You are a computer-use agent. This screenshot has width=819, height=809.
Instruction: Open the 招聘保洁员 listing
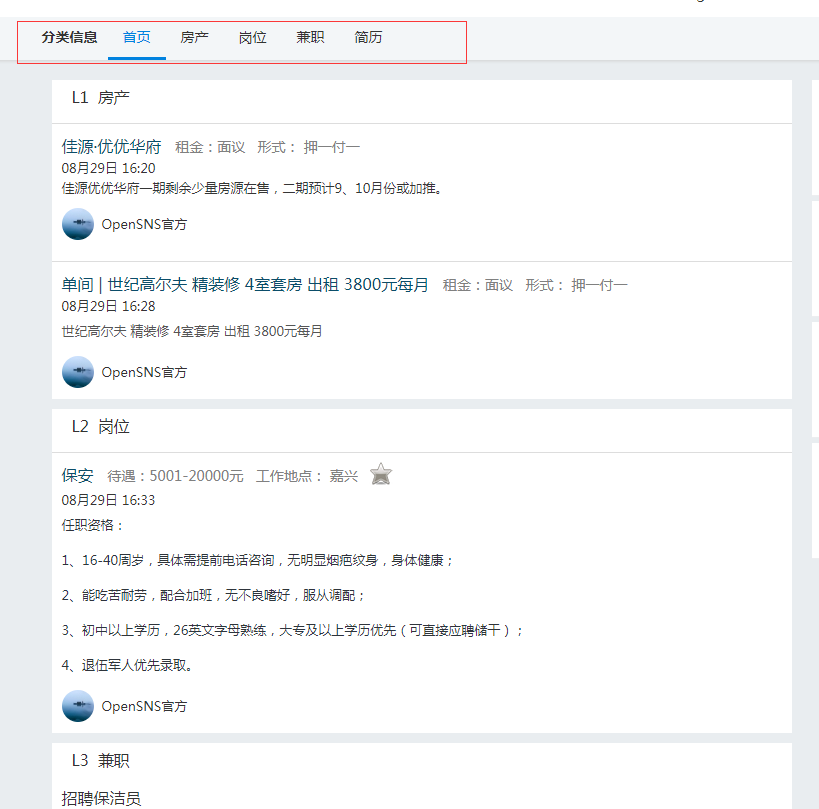tap(101, 798)
